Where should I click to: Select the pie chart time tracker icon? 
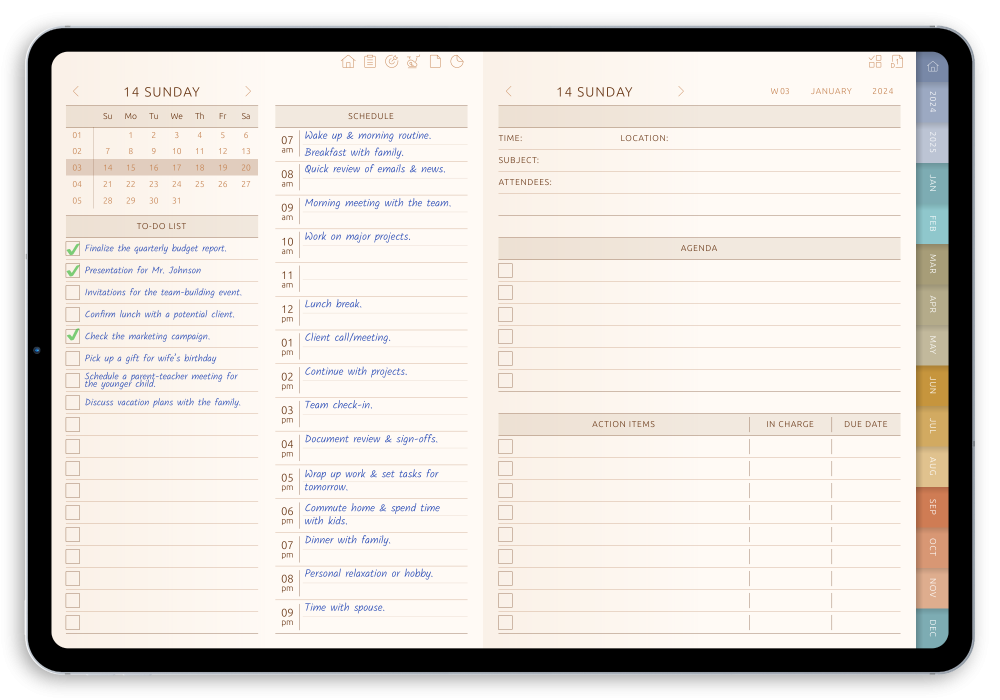(457, 61)
